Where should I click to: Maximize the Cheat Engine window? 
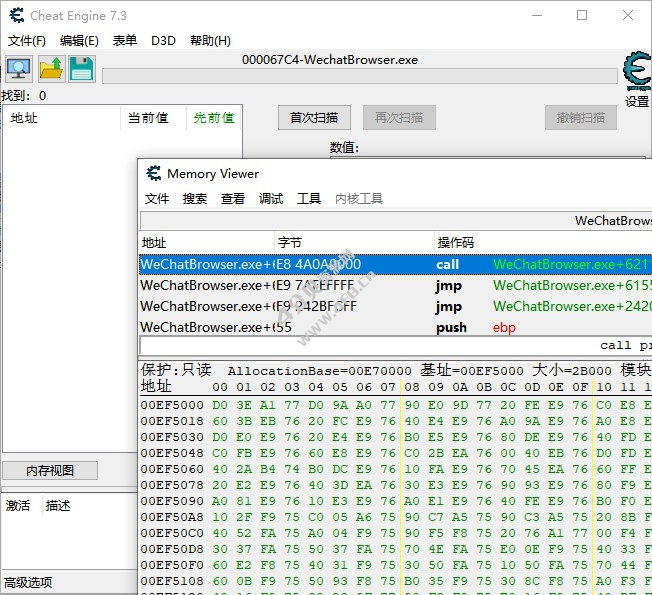(582, 16)
